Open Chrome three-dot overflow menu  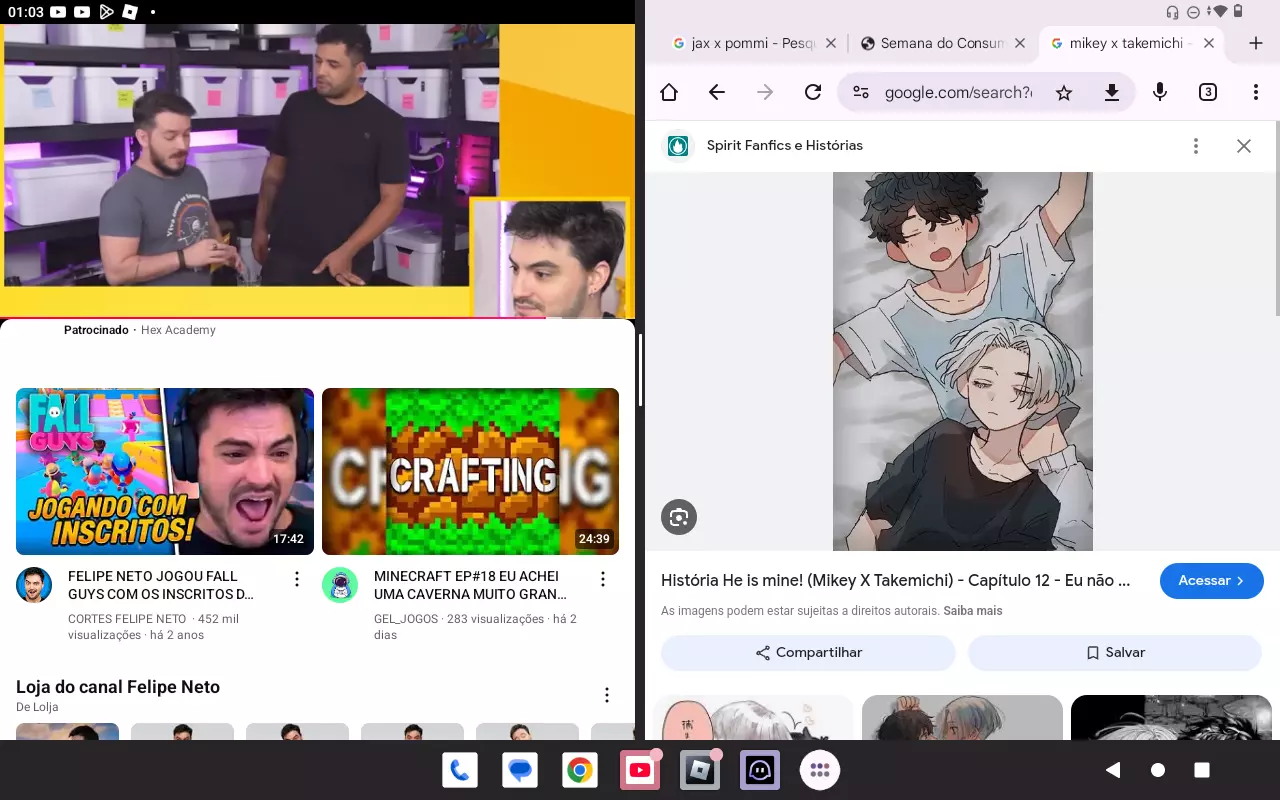tap(1256, 93)
